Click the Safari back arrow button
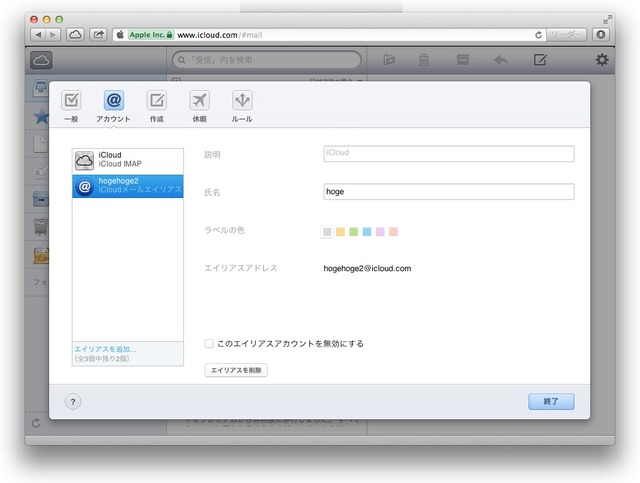Viewport: 640px width, 483px height. [x=38, y=35]
